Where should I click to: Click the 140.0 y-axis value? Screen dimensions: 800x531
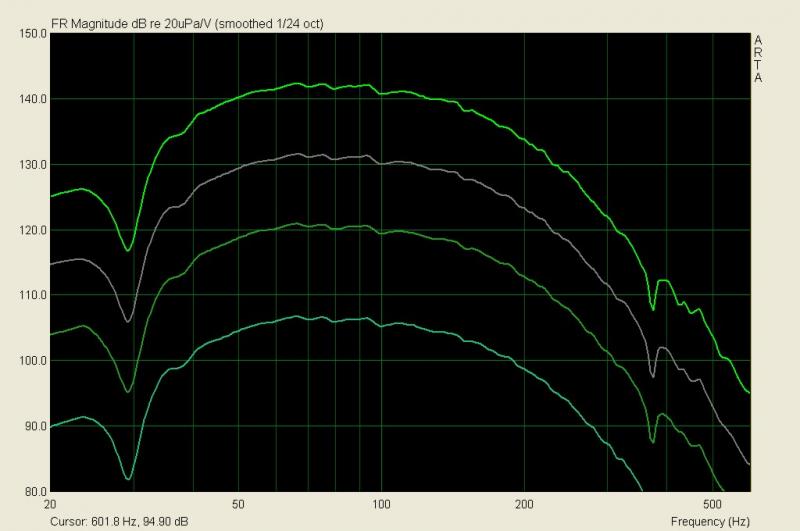[33, 99]
